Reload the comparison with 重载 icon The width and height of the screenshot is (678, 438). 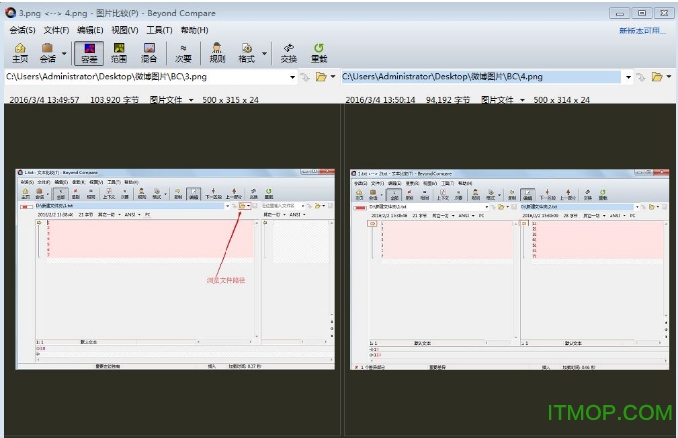click(319, 52)
